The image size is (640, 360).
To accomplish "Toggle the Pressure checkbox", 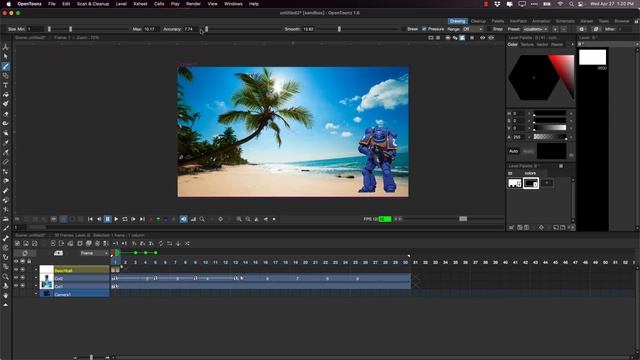I will click(424, 29).
